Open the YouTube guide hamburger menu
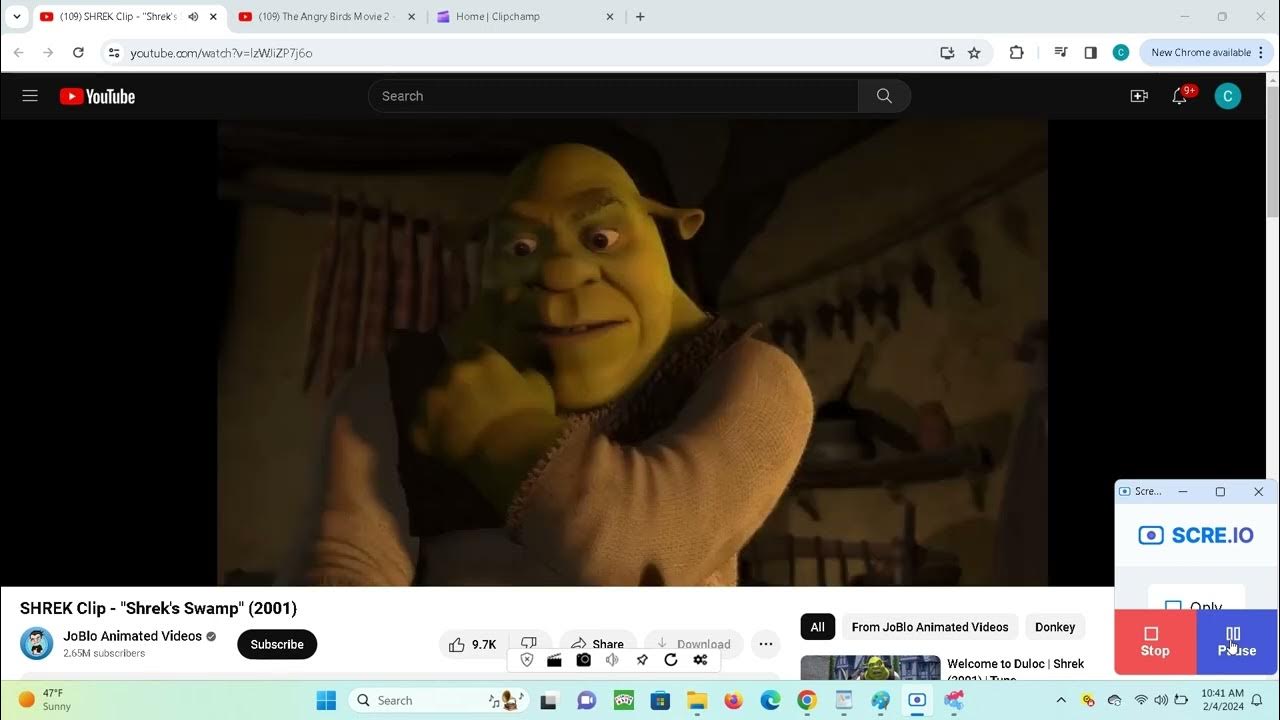This screenshot has width=1280, height=720. [30, 96]
